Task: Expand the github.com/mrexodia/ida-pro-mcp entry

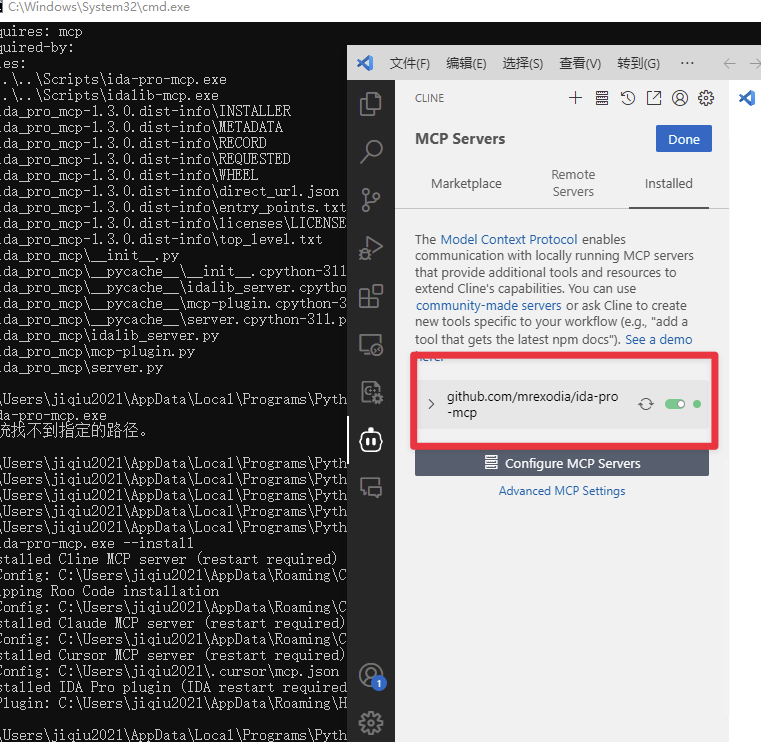Action: [x=431, y=404]
